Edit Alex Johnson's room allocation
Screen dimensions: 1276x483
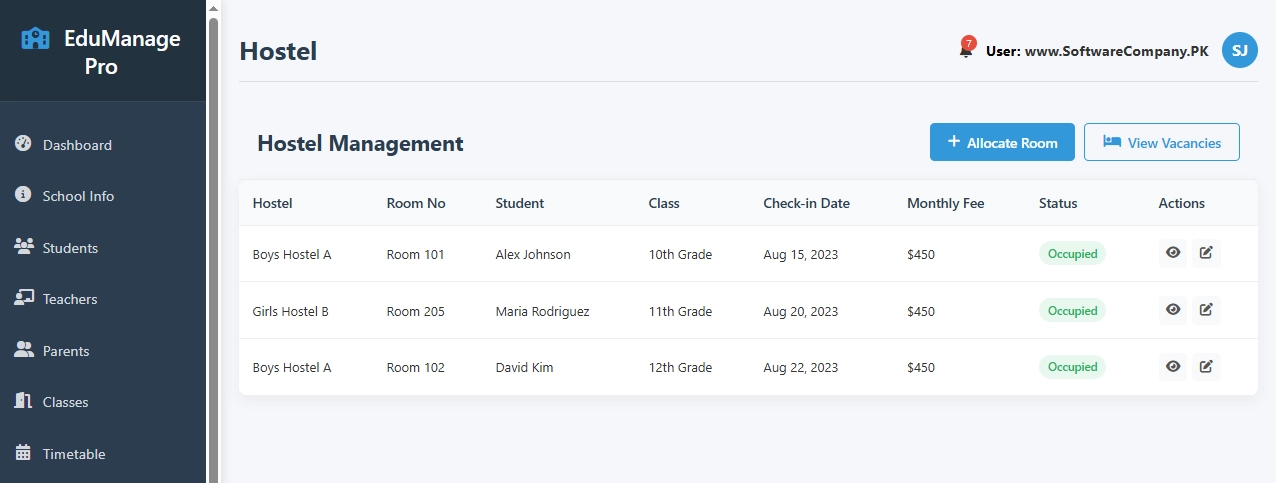1206,253
